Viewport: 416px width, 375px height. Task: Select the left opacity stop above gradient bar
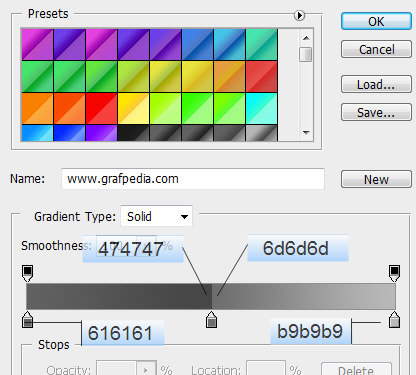point(27,273)
